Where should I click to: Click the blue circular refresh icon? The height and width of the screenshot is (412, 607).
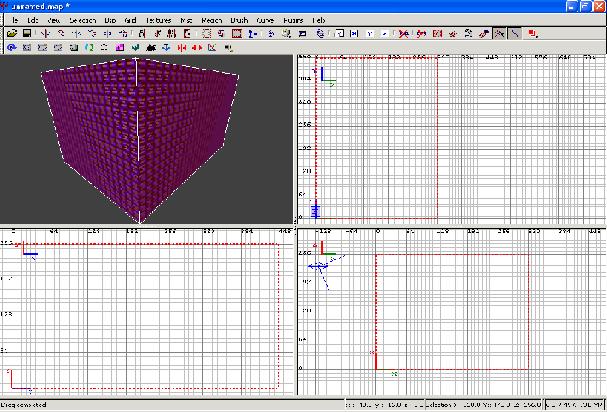point(11,48)
